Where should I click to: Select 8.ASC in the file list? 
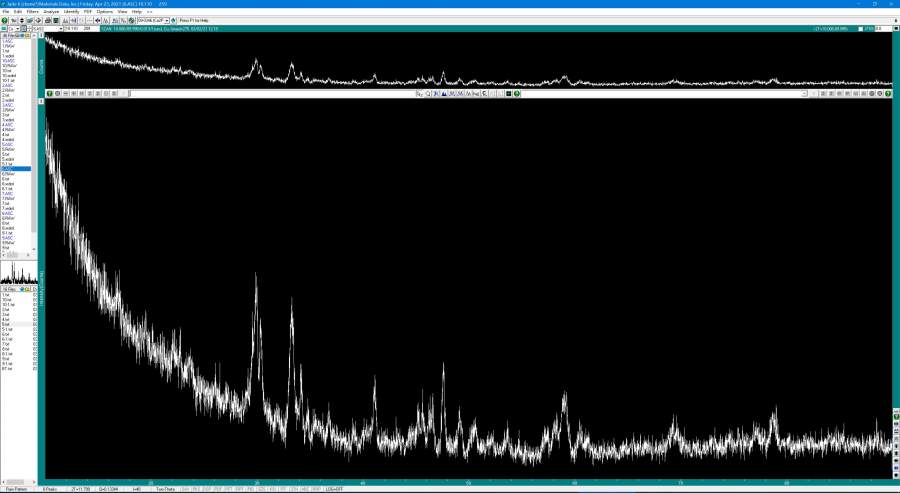(7, 213)
